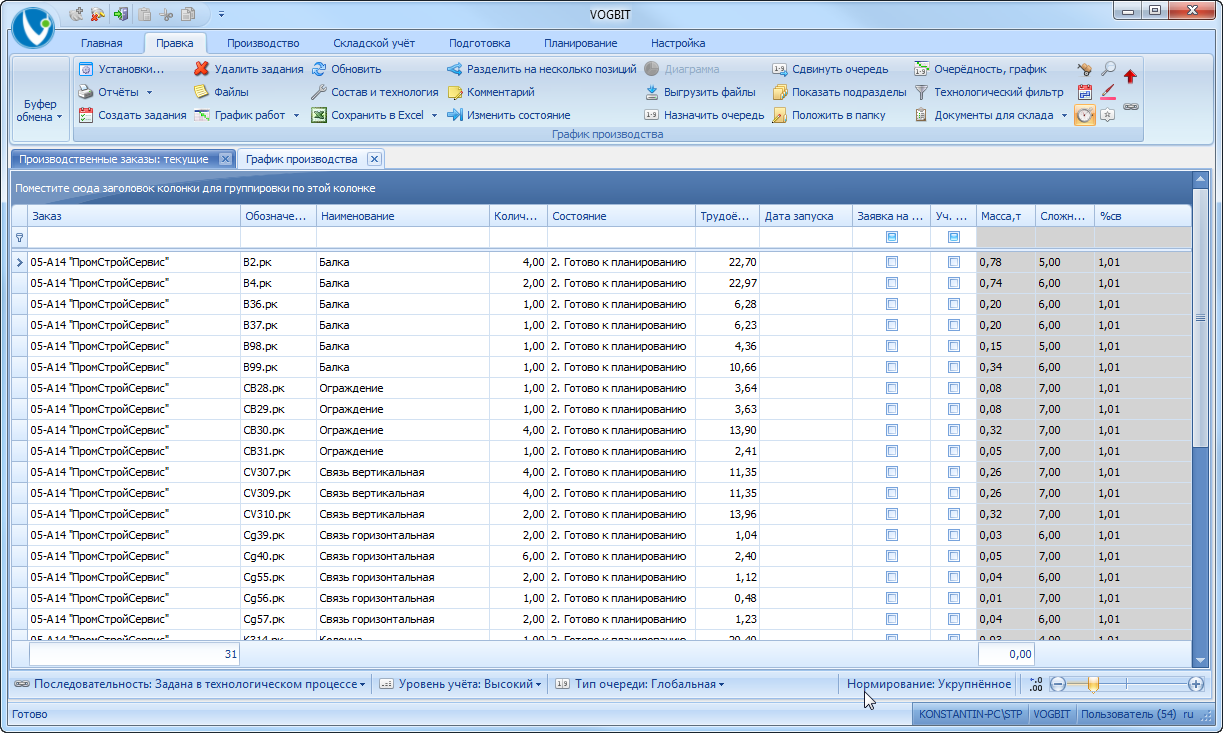This screenshot has height=733, width=1223.
Task: Open the Производство ribbon tab
Action: click(263, 43)
